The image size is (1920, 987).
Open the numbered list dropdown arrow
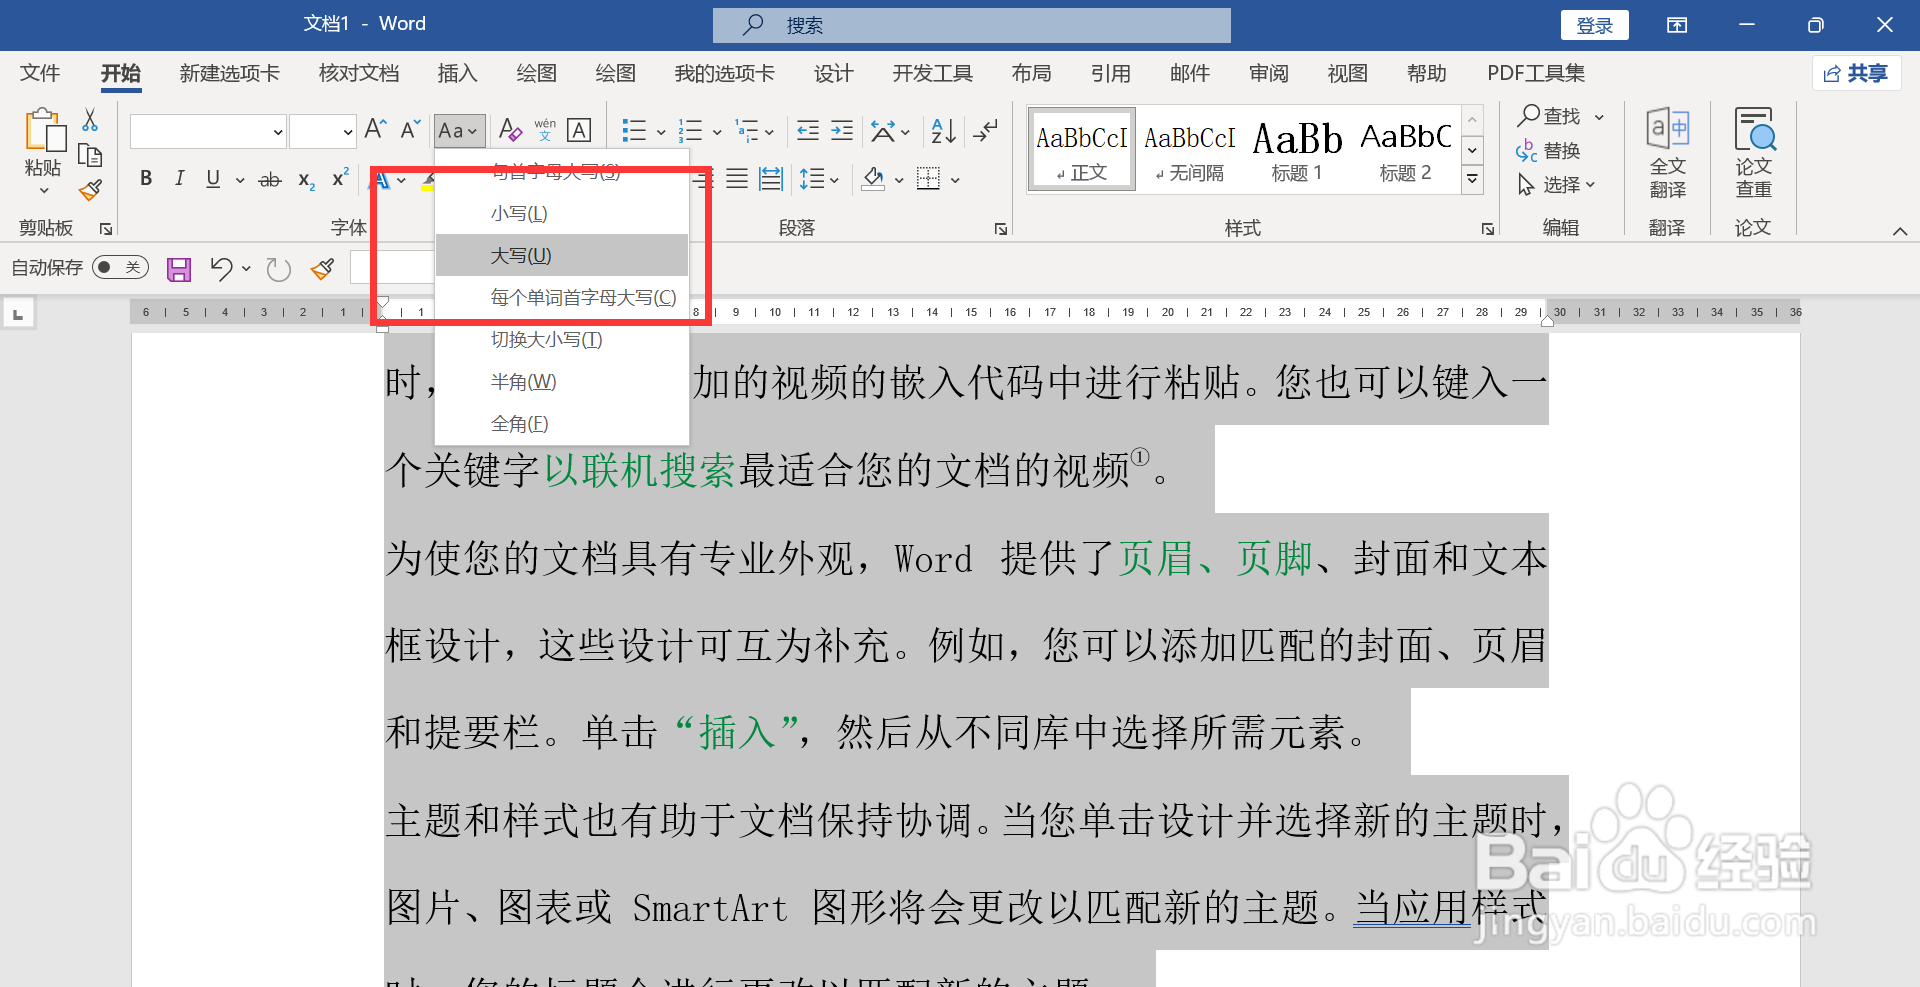(x=717, y=131)
